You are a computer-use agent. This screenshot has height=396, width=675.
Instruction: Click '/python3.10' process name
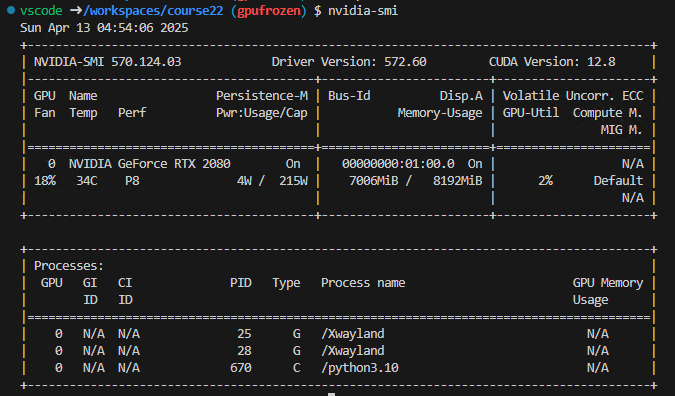point(359,368)
